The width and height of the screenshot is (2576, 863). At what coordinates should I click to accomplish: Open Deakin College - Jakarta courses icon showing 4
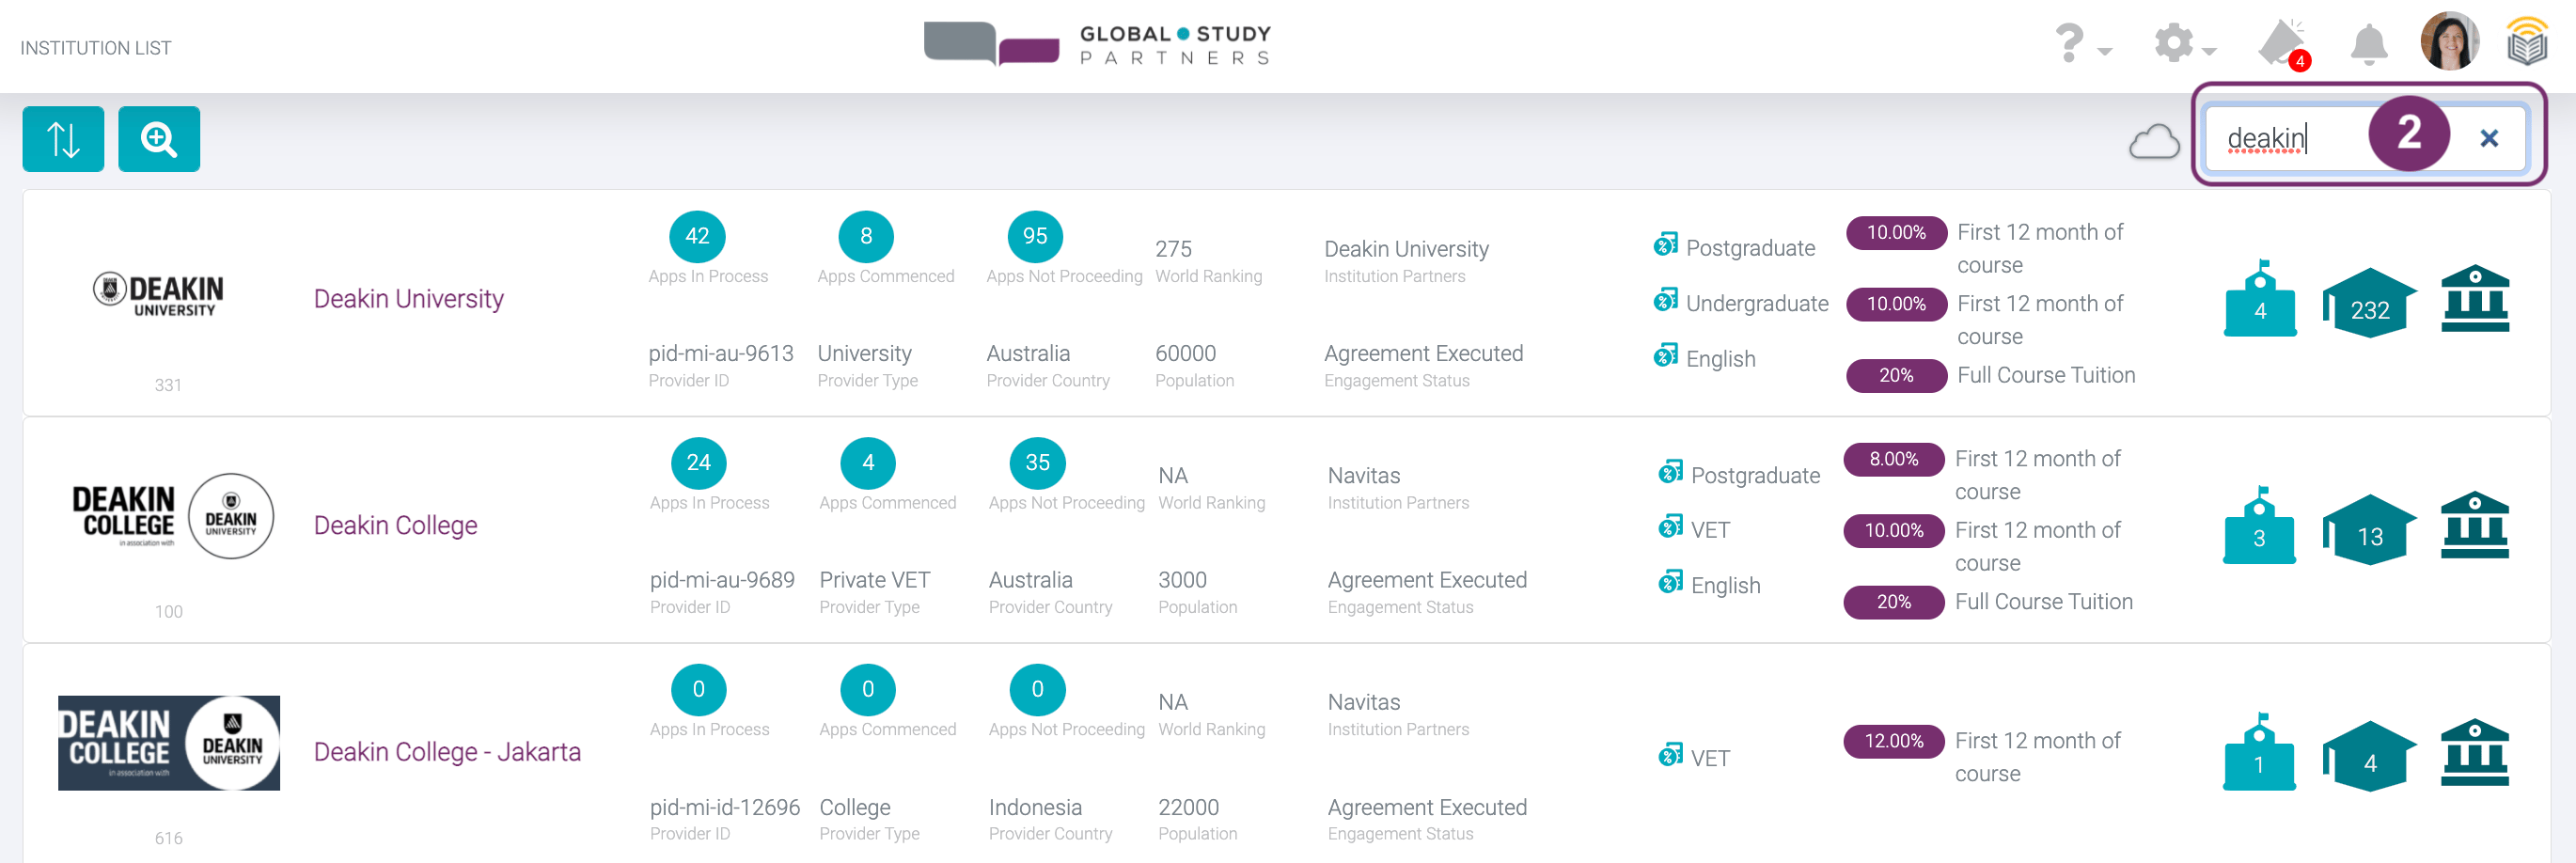[x=2368, y=756]
